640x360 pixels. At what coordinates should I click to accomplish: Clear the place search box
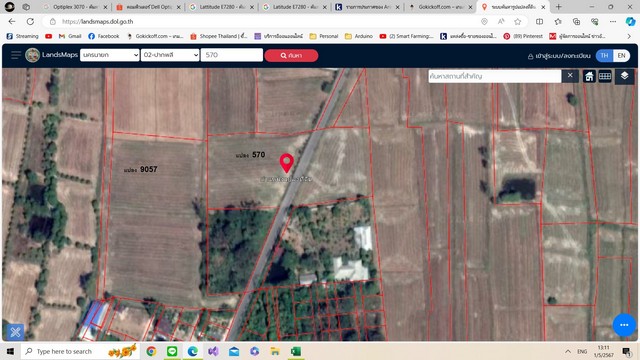(570, 76)
